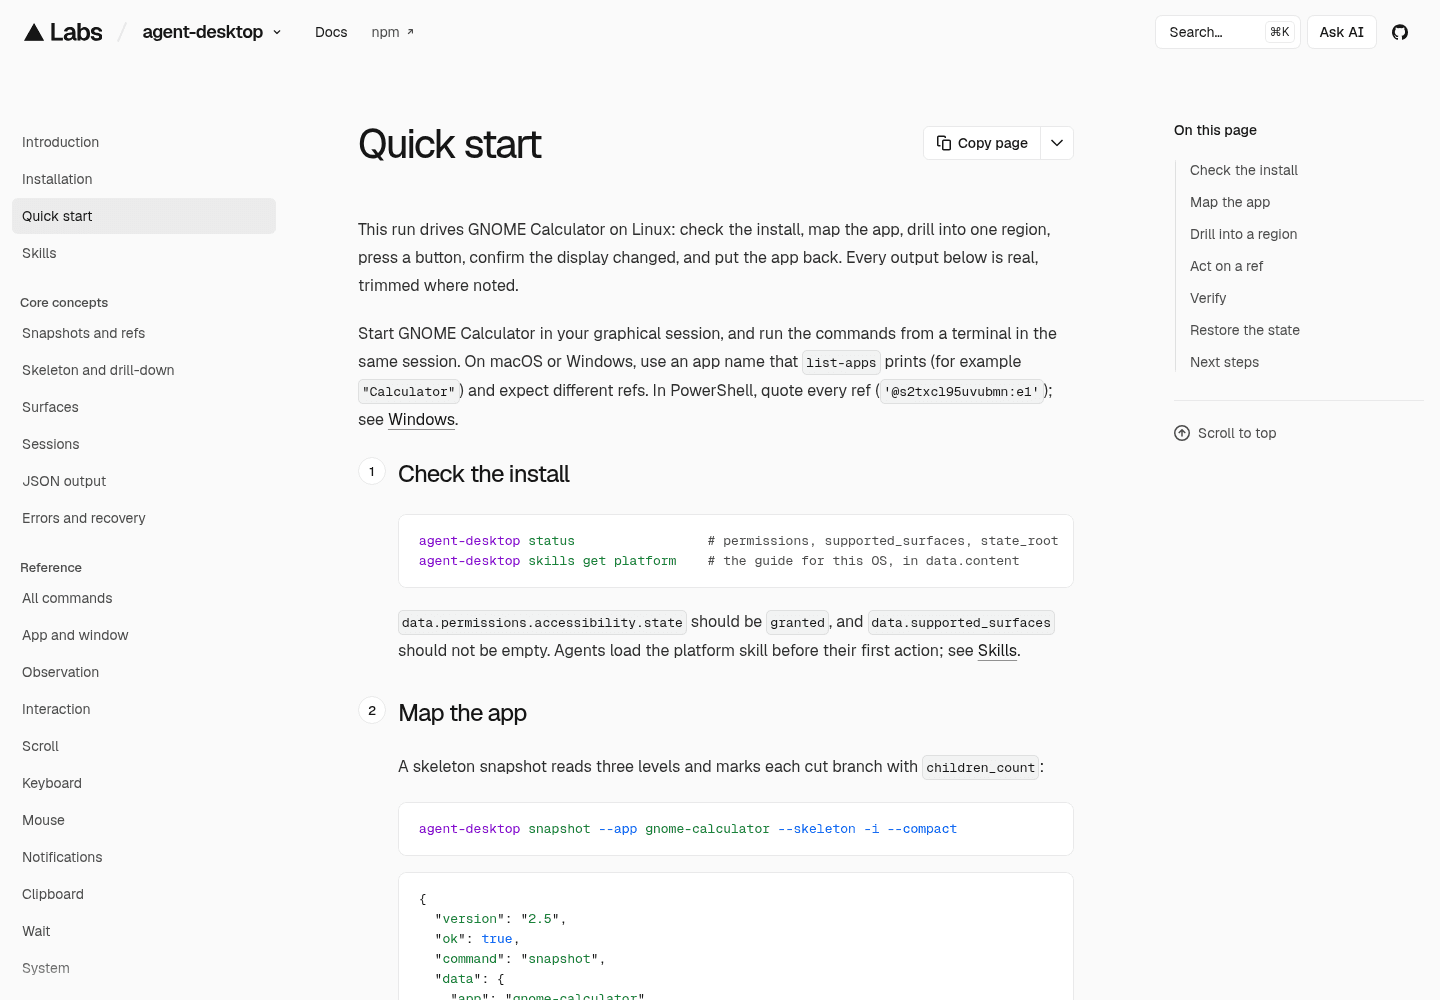The width and height of the screenshot is (1440, 1000).
Task: Click the Search input field
Action: pos(1228,32)
